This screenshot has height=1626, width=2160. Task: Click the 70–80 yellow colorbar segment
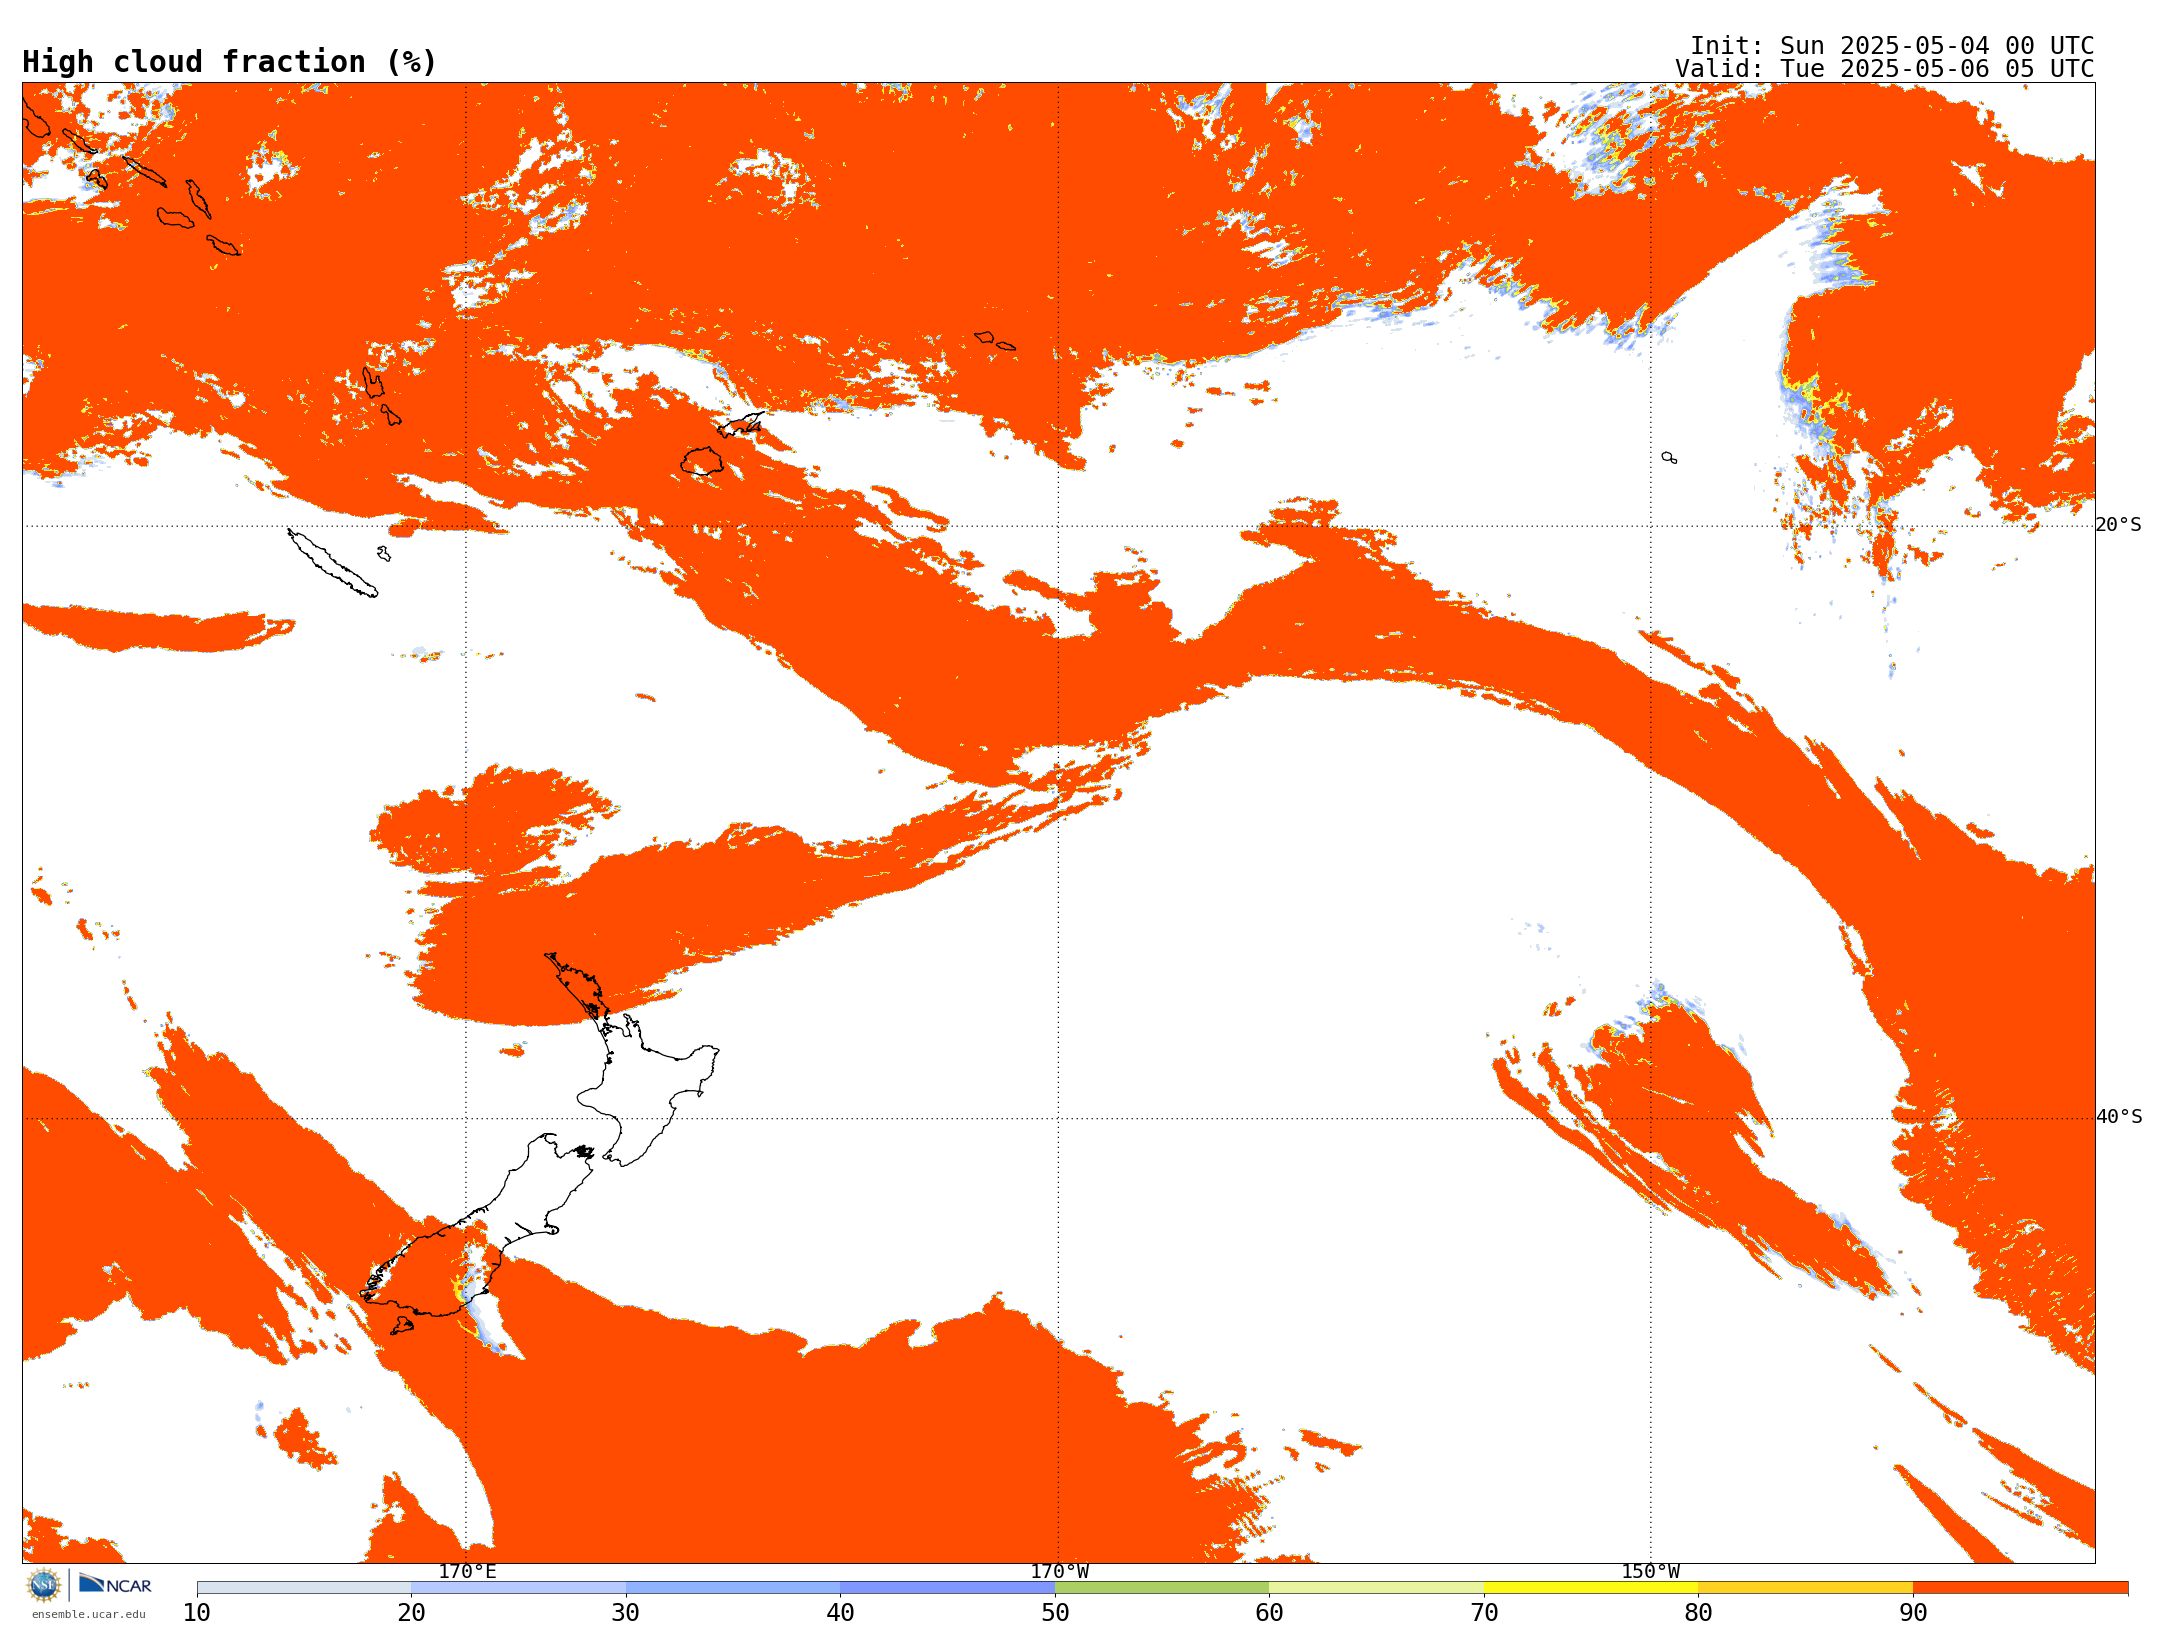(1591, 1588)
